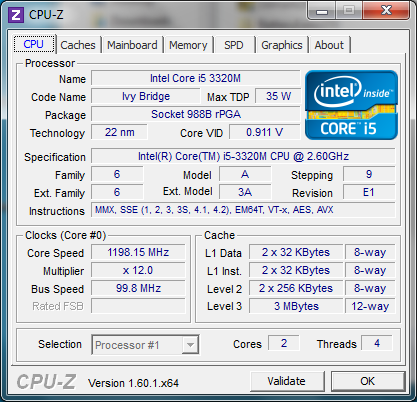Image resolution: width=417 pixels, height=402 pixels.
Task: Go to the SPD tab
Action: [234, 45]
